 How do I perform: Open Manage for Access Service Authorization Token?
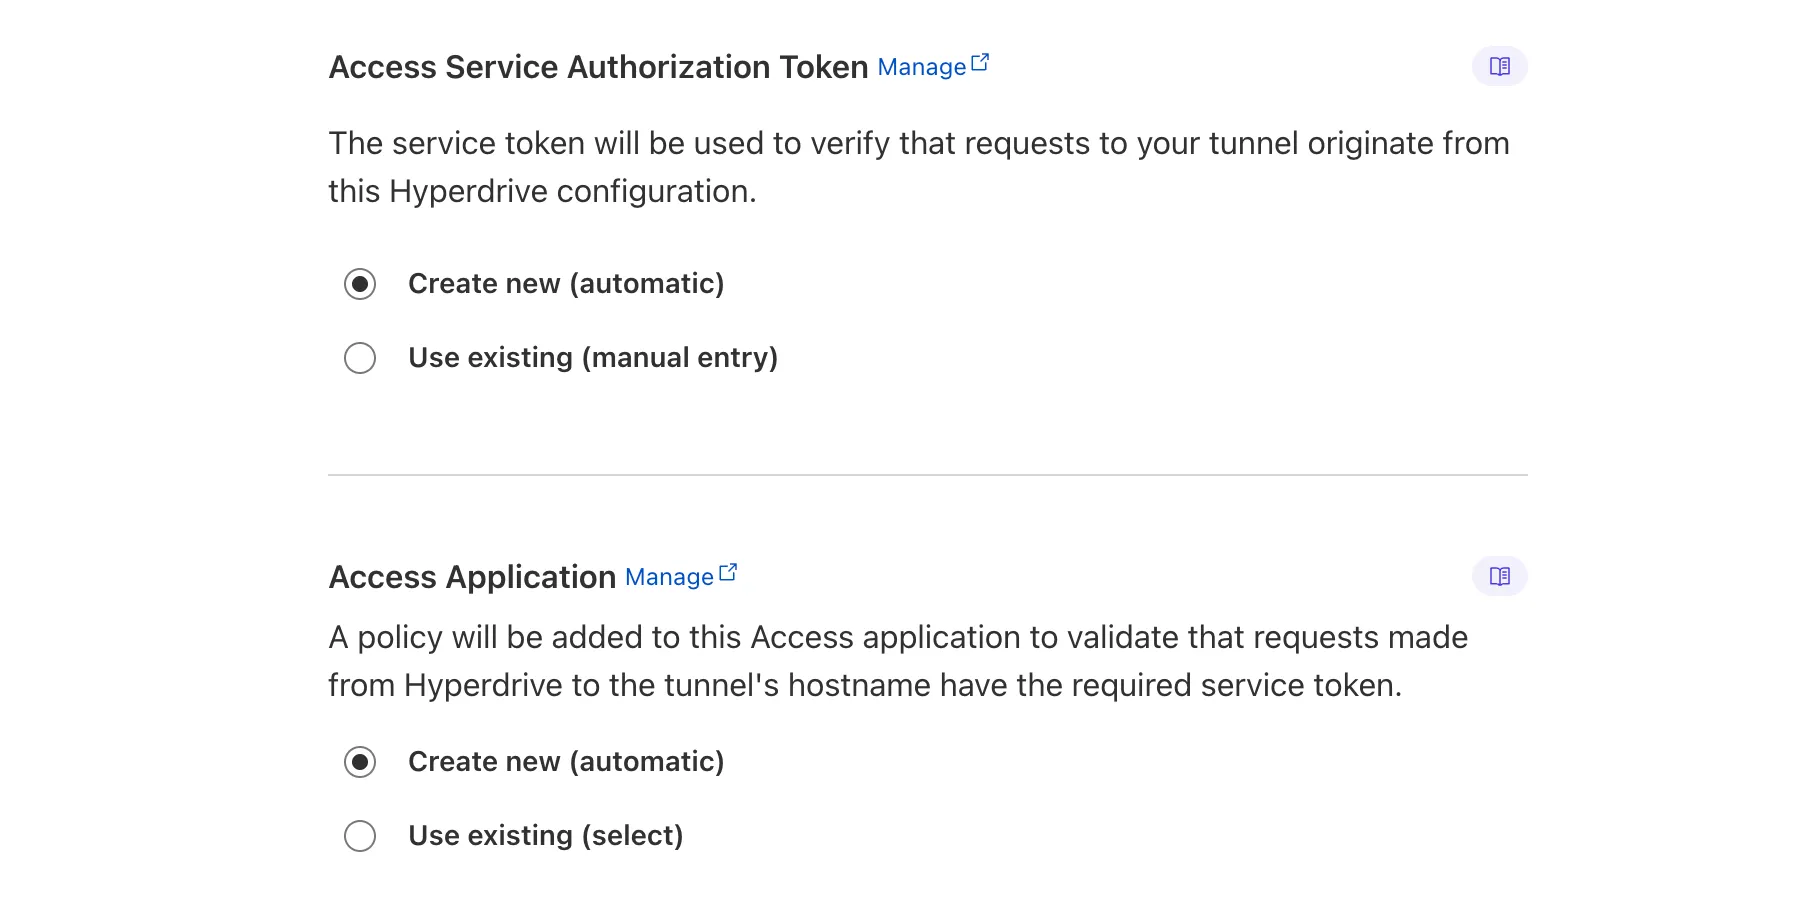(x=922, y=67)
